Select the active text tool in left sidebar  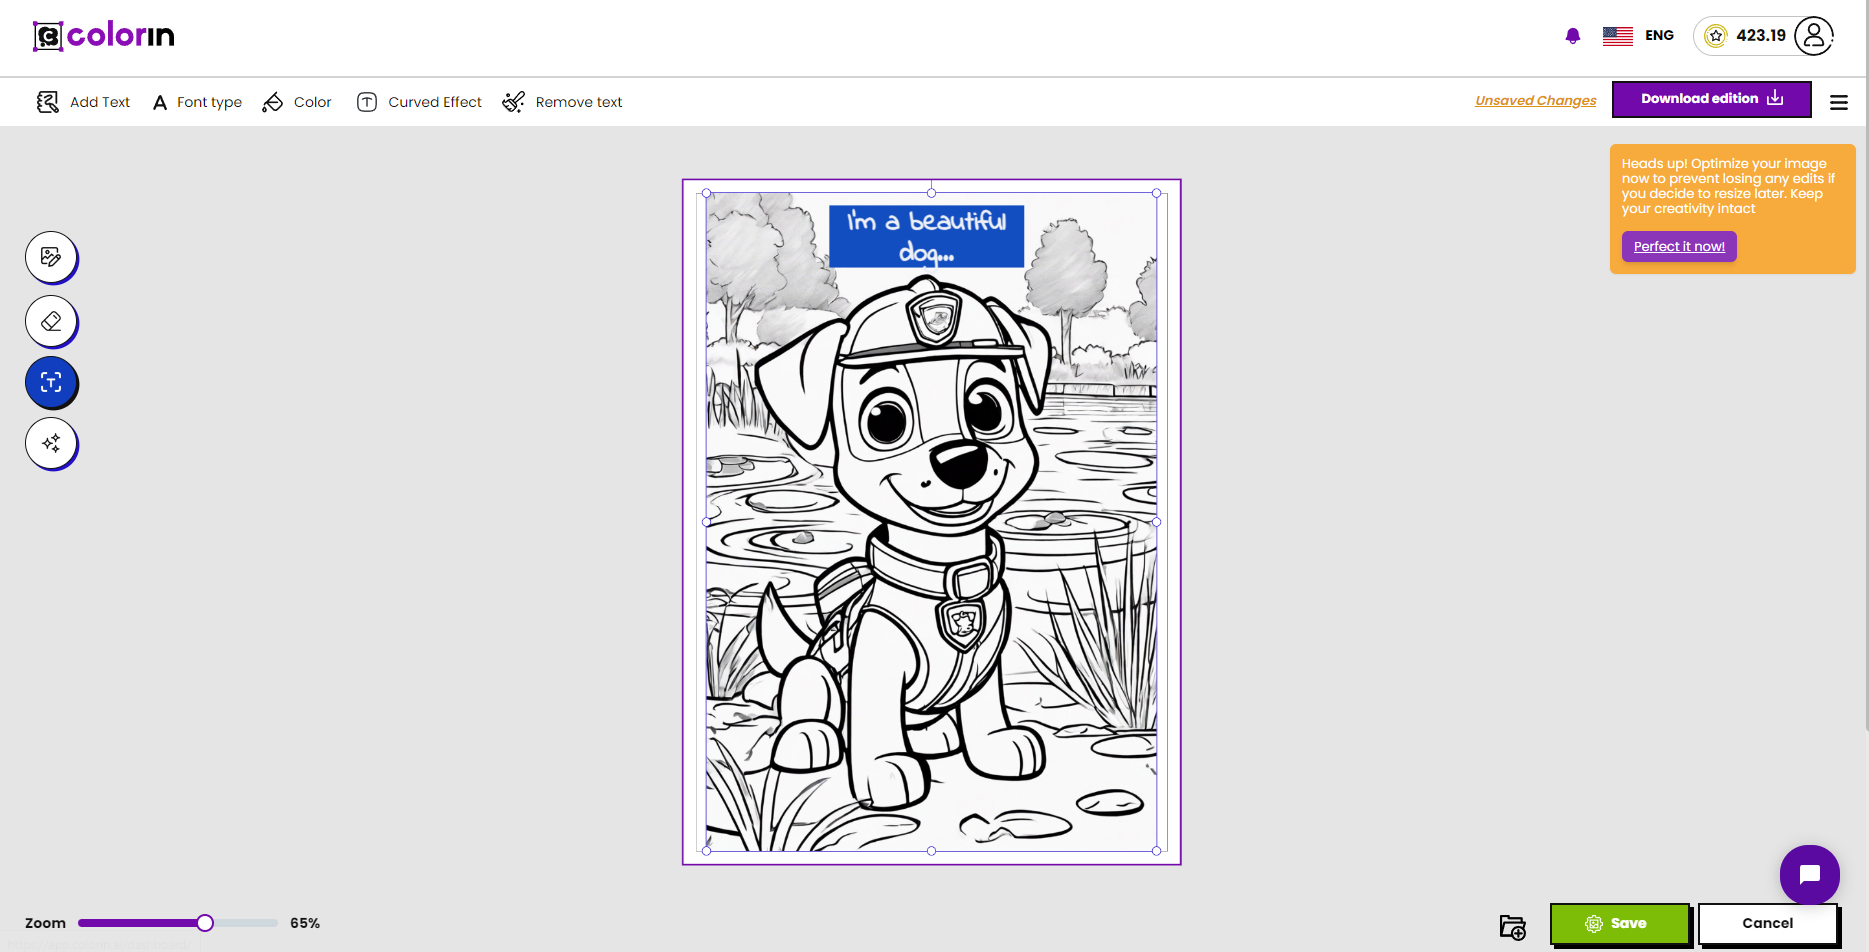(x=51, y=382)
